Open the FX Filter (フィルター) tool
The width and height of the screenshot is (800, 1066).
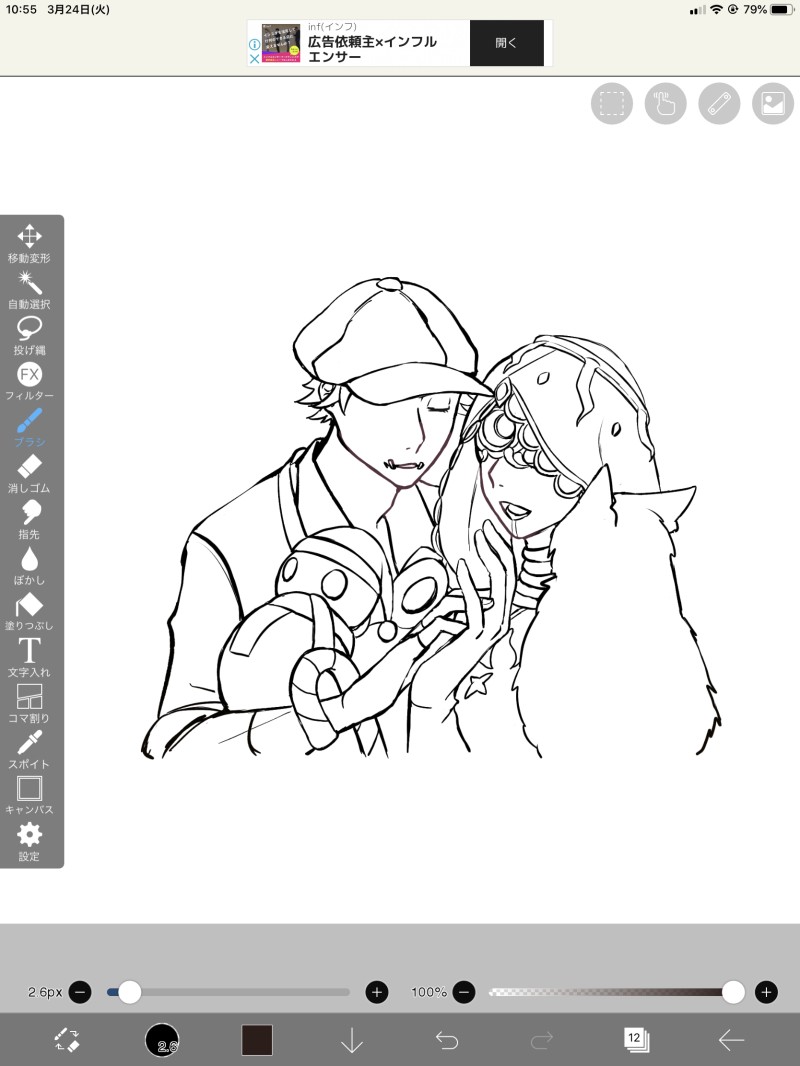pyautogui.click(x=29, y=381)
